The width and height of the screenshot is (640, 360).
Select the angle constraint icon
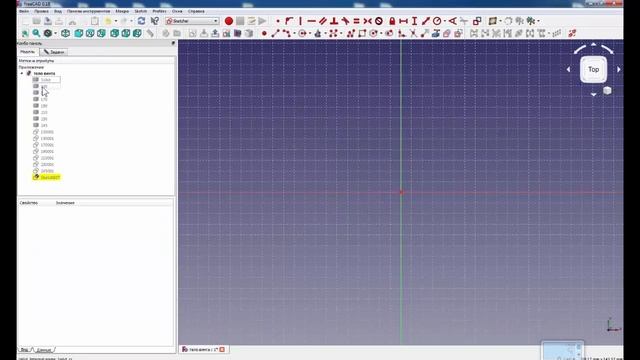coord(452,21)
